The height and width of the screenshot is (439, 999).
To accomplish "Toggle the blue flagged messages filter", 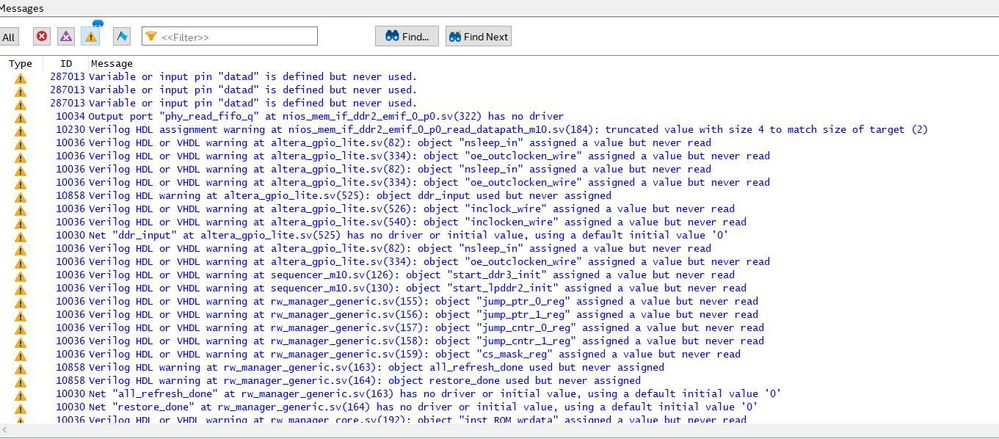I will click(122, 36).
